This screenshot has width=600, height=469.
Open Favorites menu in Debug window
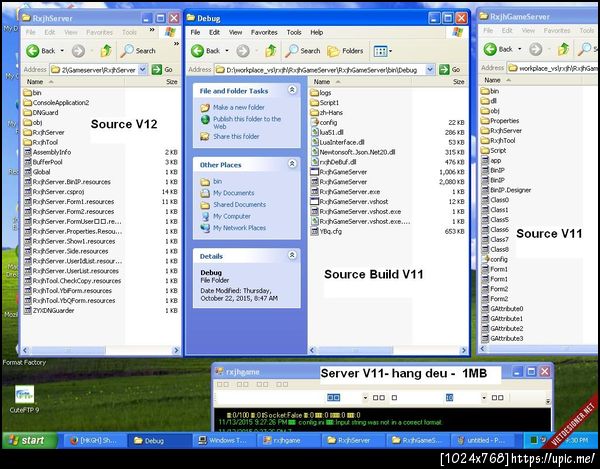pyautogui.click(x=264, y=32)
